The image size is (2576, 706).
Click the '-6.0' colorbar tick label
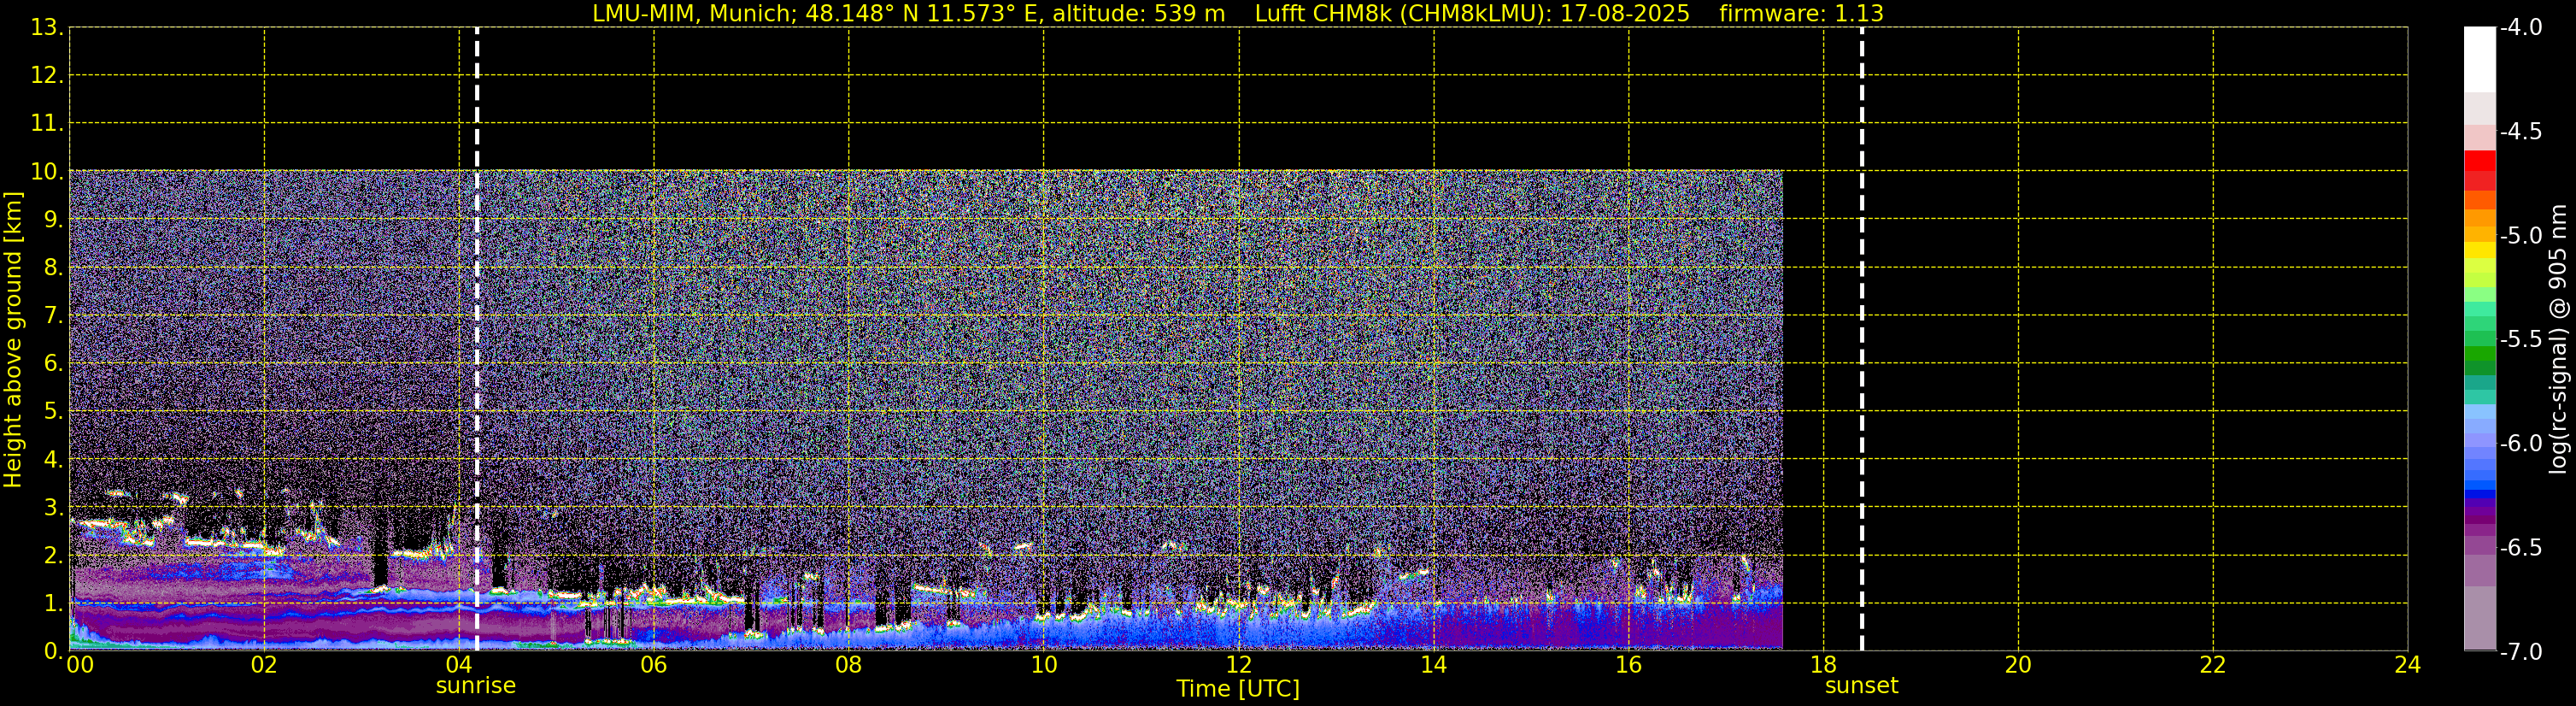coord(2521,444)
